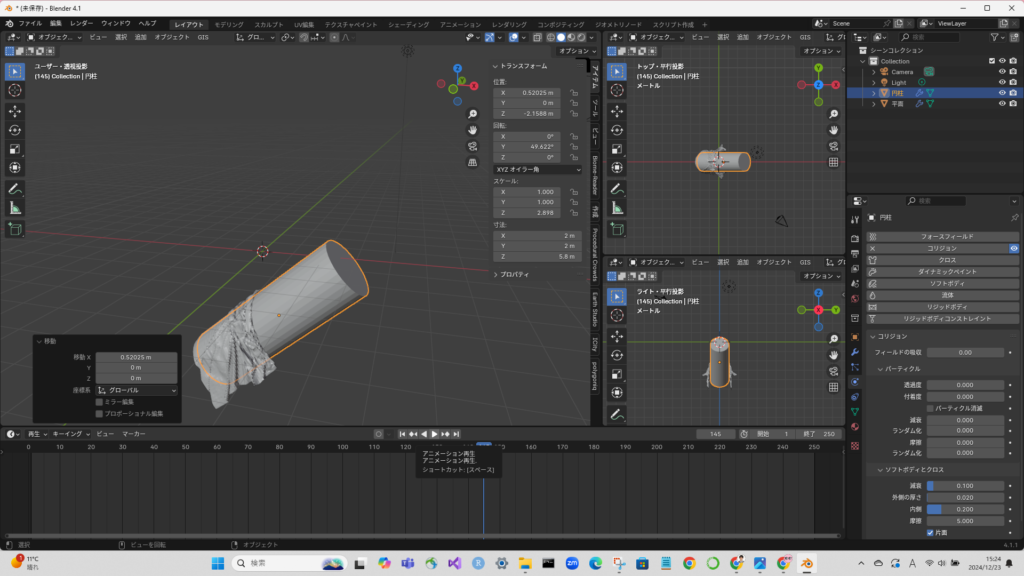Image resolution: width=1024 pixels, height=576 pixels.
Task: Click the 内側 thickness slider
Action: click(x=964, y=508)
